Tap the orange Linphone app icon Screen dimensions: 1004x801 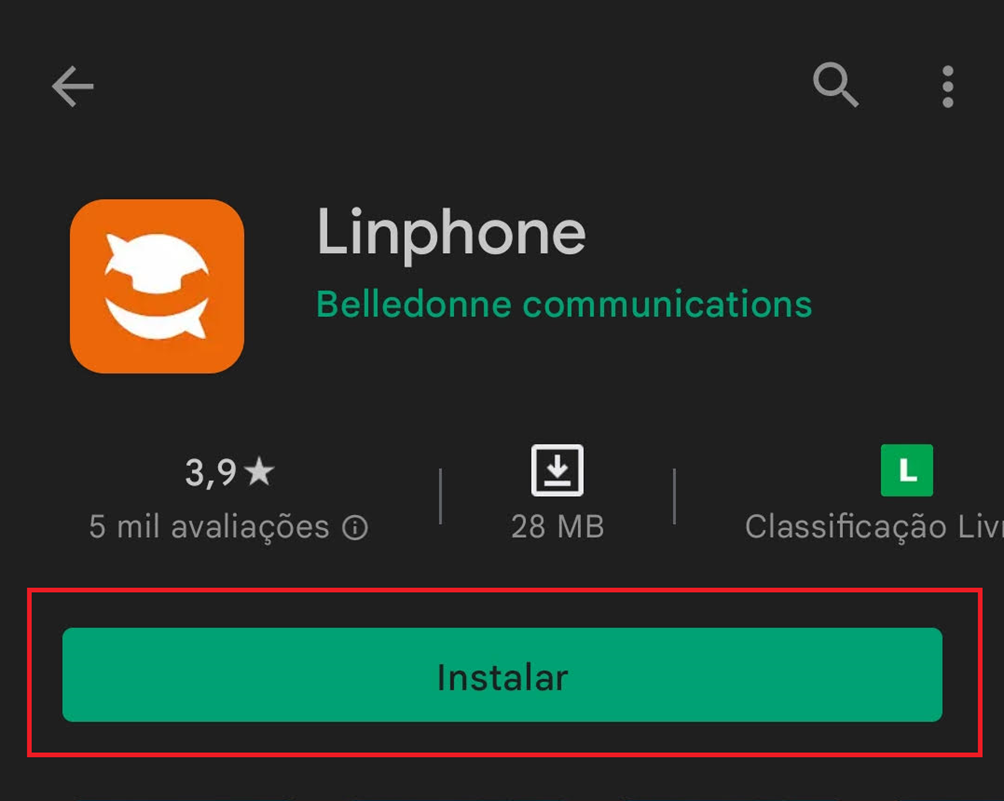[x=157, y=286]
